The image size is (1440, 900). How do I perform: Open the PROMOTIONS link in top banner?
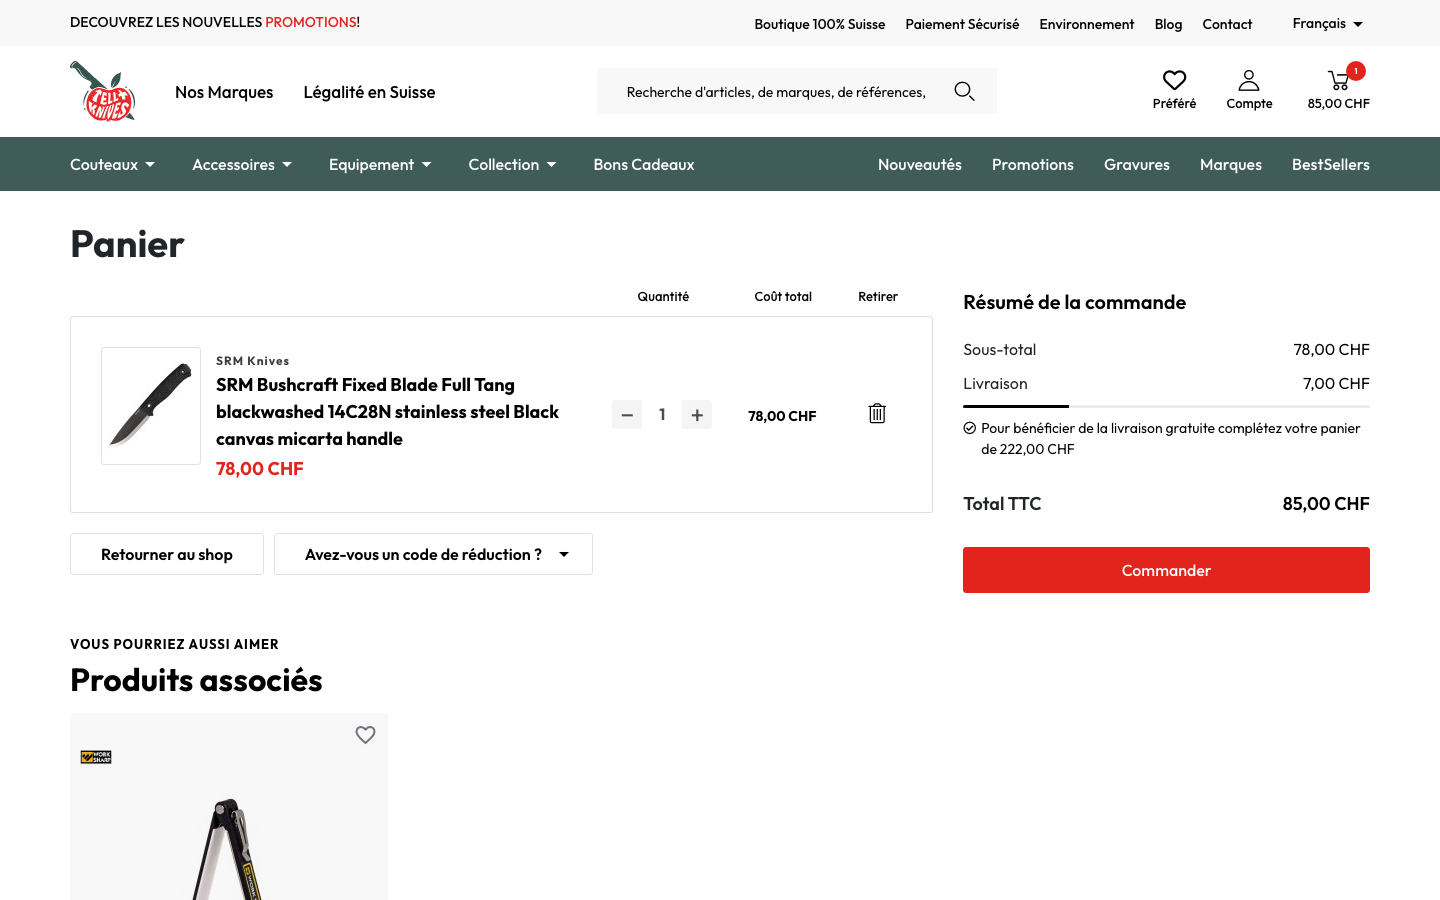[x=311, y=22]
